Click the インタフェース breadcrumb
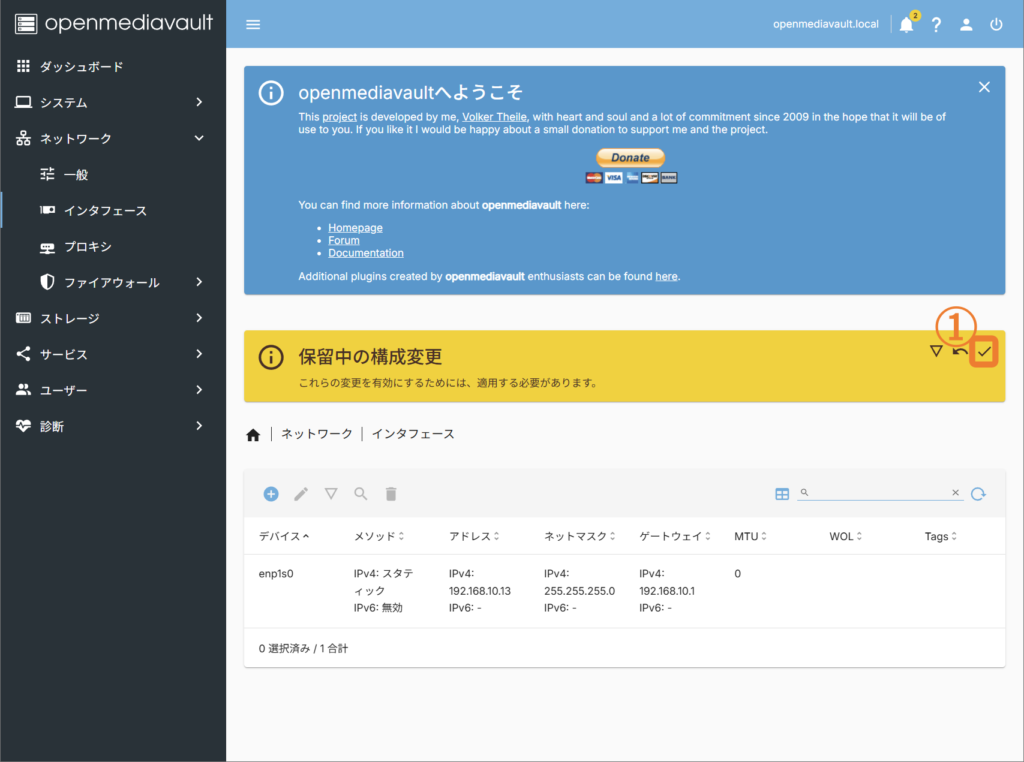1024x762 pixels. [x=413, y=434]
